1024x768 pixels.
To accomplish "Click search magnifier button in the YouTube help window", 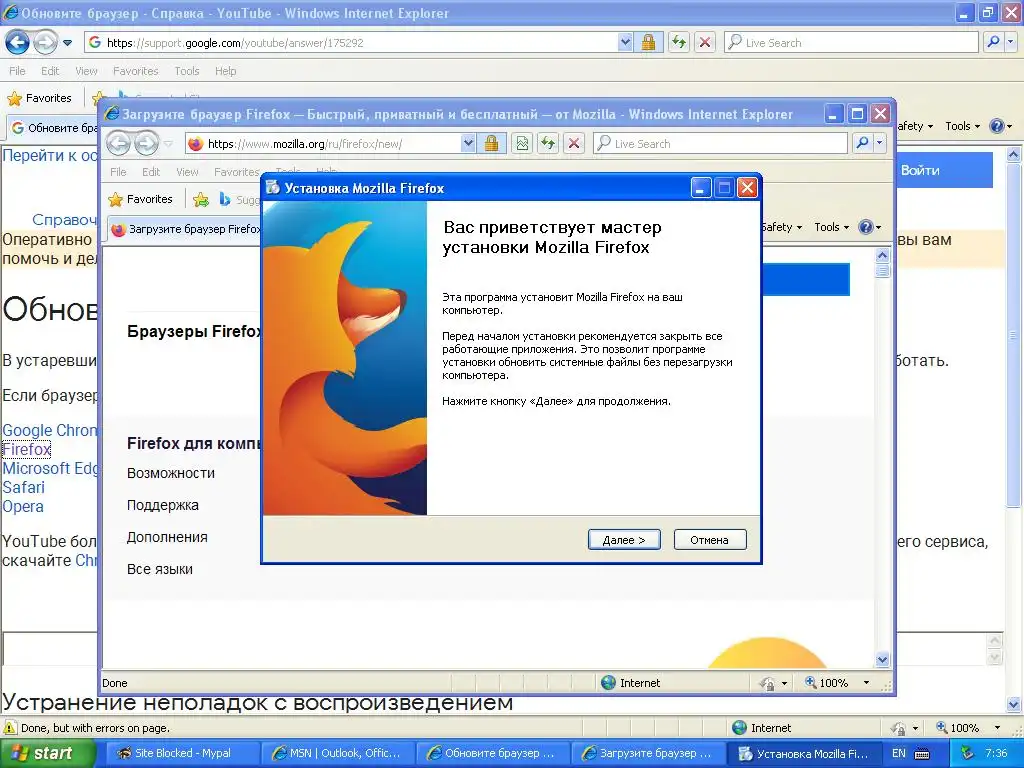I will [993, 42].
